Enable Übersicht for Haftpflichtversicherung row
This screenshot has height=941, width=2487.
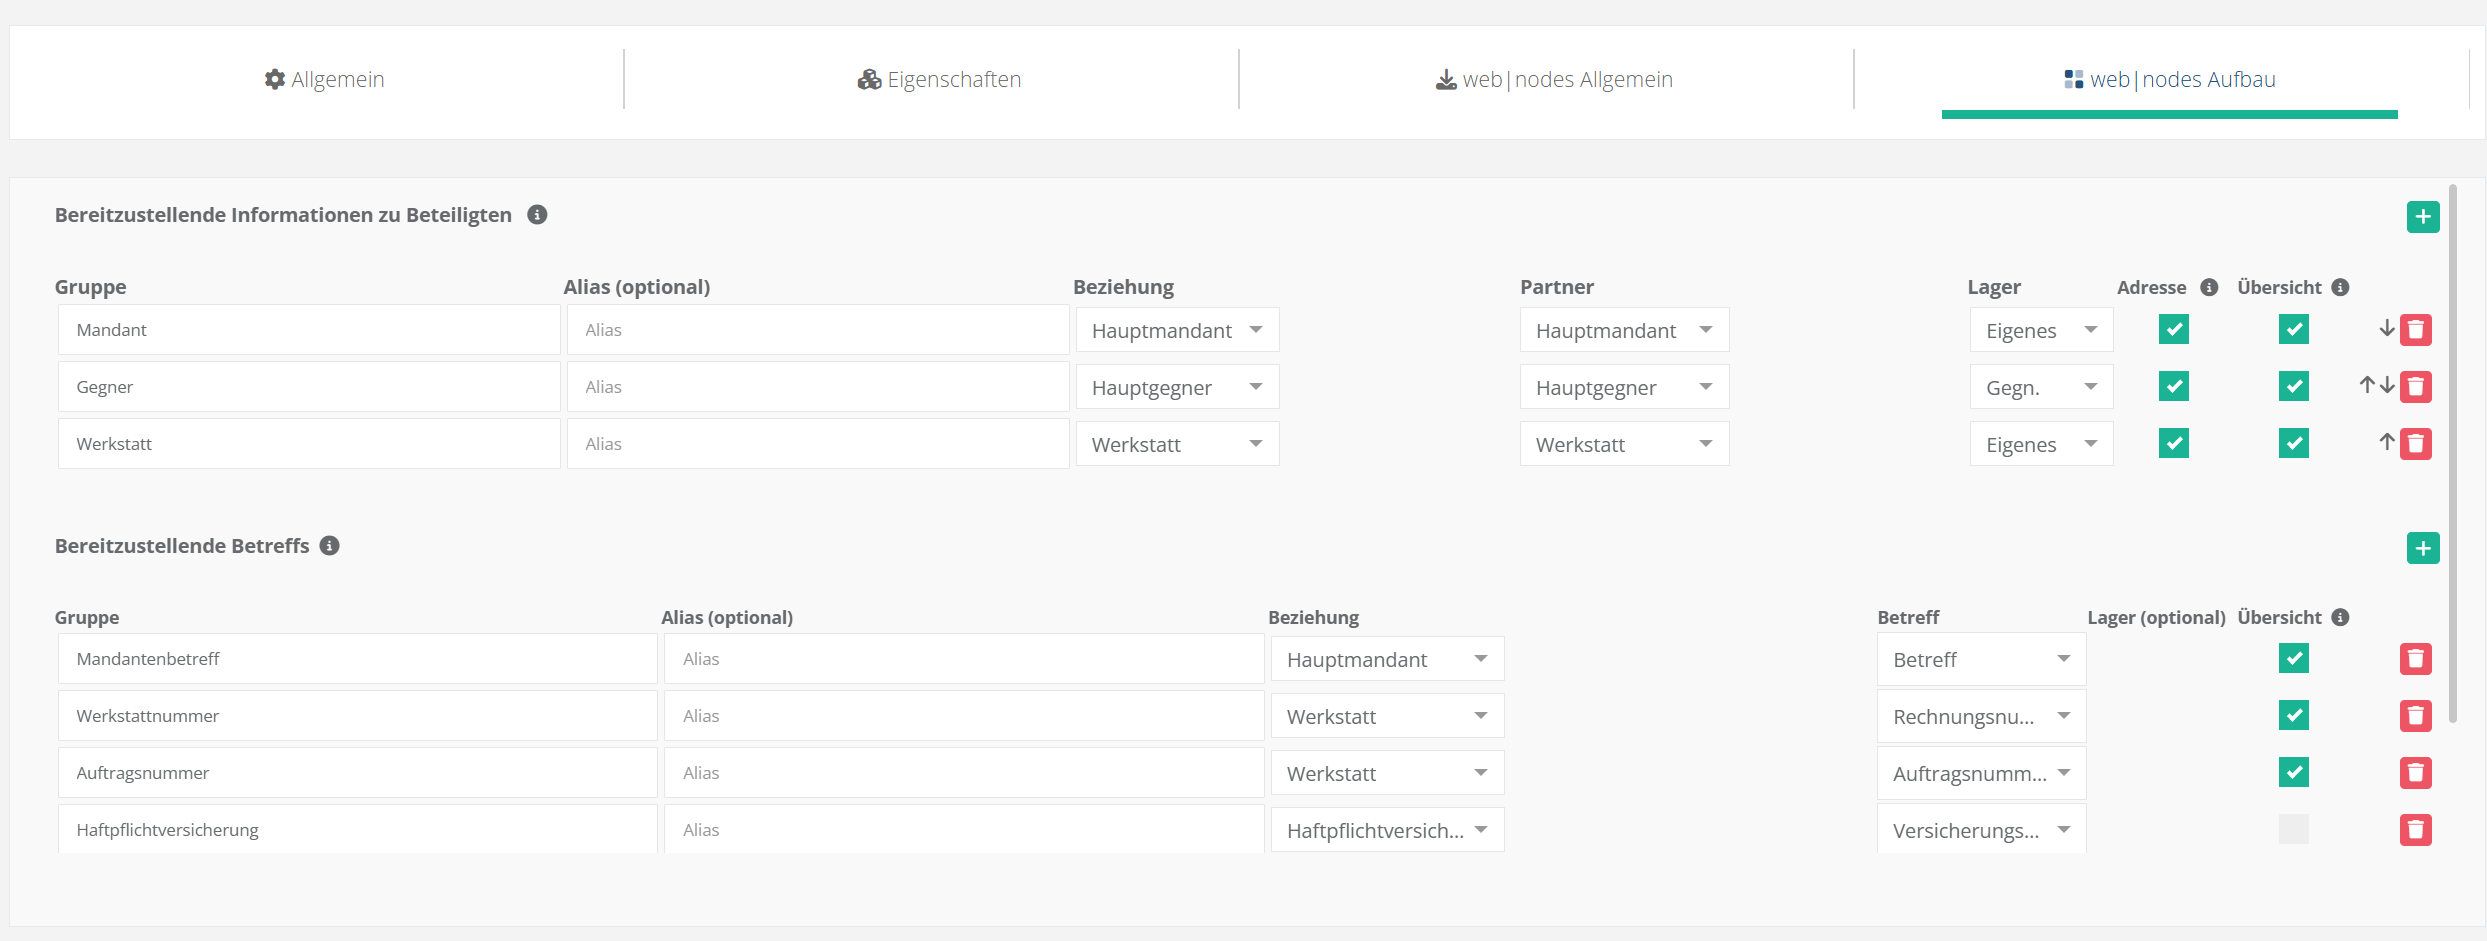[x=2293, y=829]
